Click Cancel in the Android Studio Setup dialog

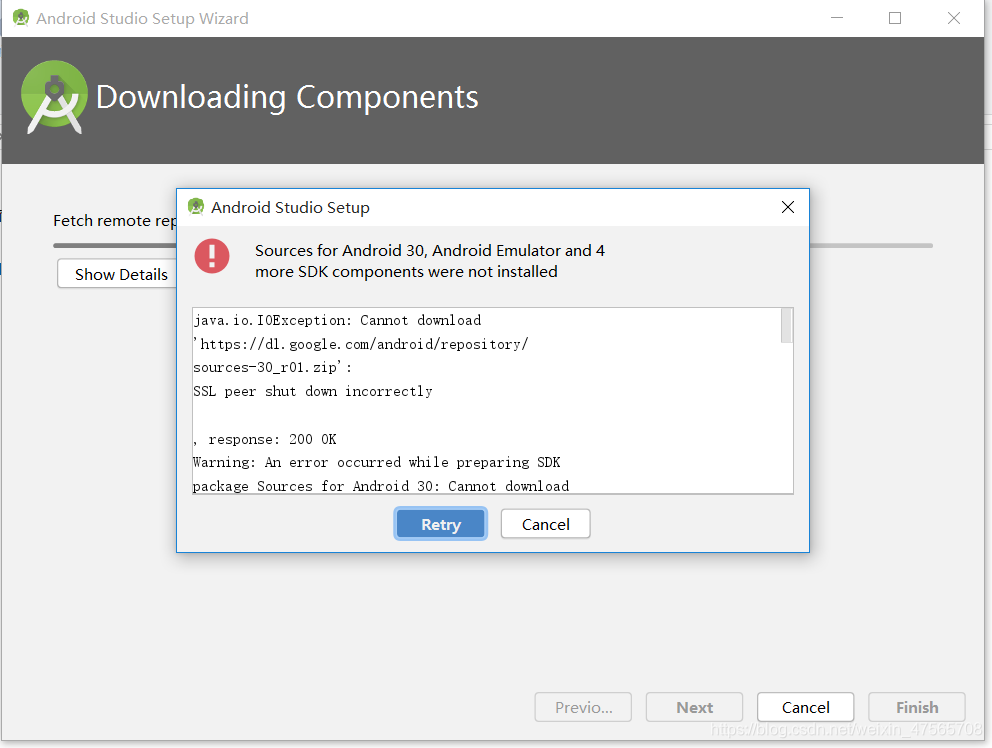(545, 524)
